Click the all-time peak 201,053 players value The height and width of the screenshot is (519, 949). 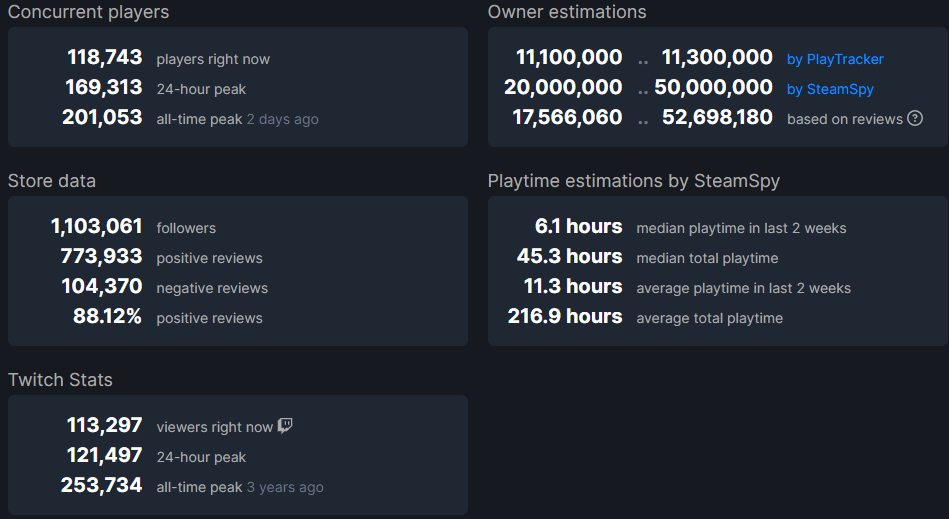point(102,117)
